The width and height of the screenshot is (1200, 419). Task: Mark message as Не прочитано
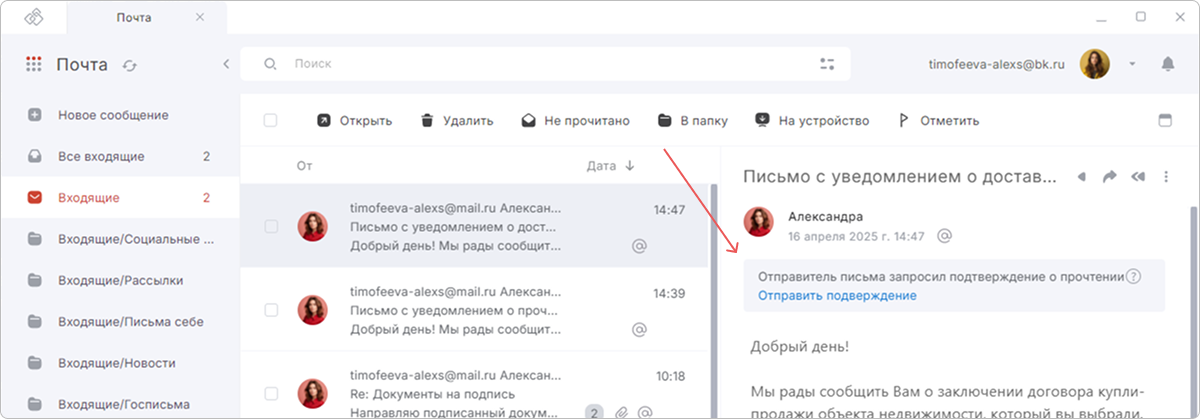575,121
